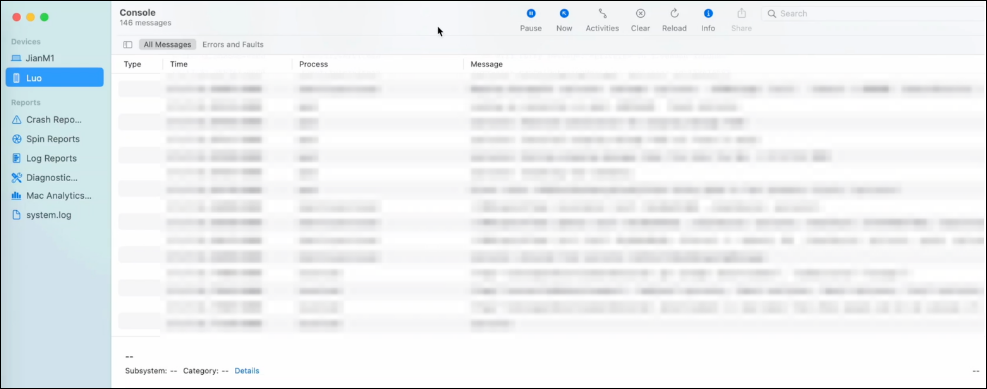Click the Share toolbar button
The image size is (987, 389).
click(x=742, y=20)
